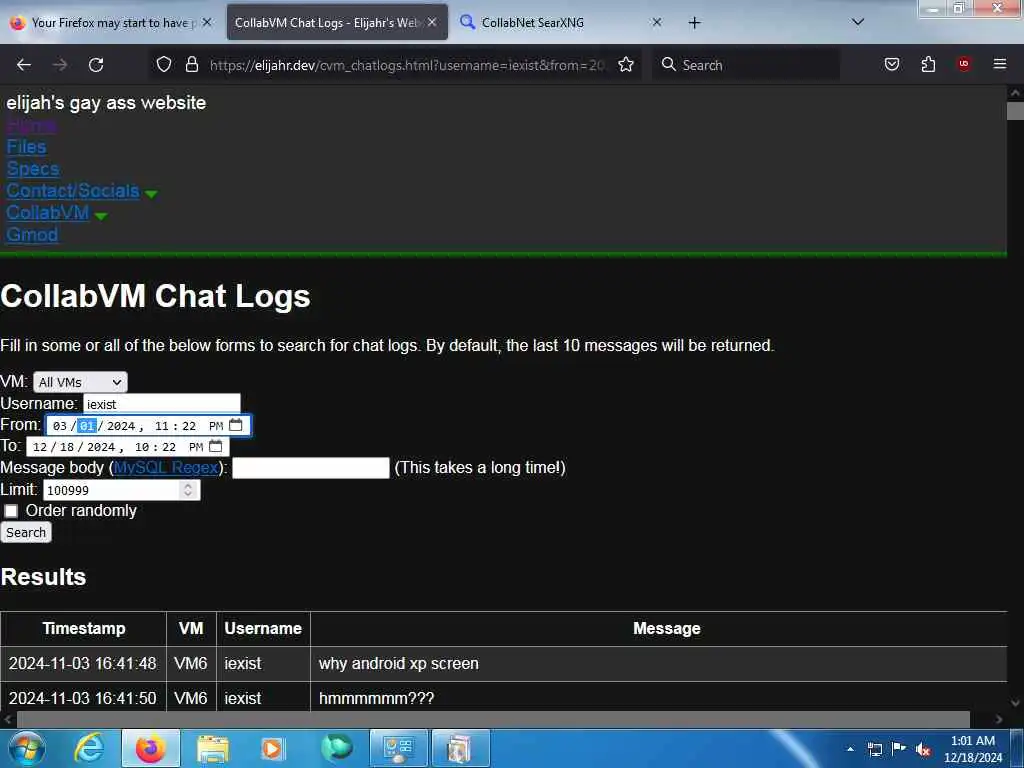
Task: Open the Contact/Socials navigation link
Action: 72,191
